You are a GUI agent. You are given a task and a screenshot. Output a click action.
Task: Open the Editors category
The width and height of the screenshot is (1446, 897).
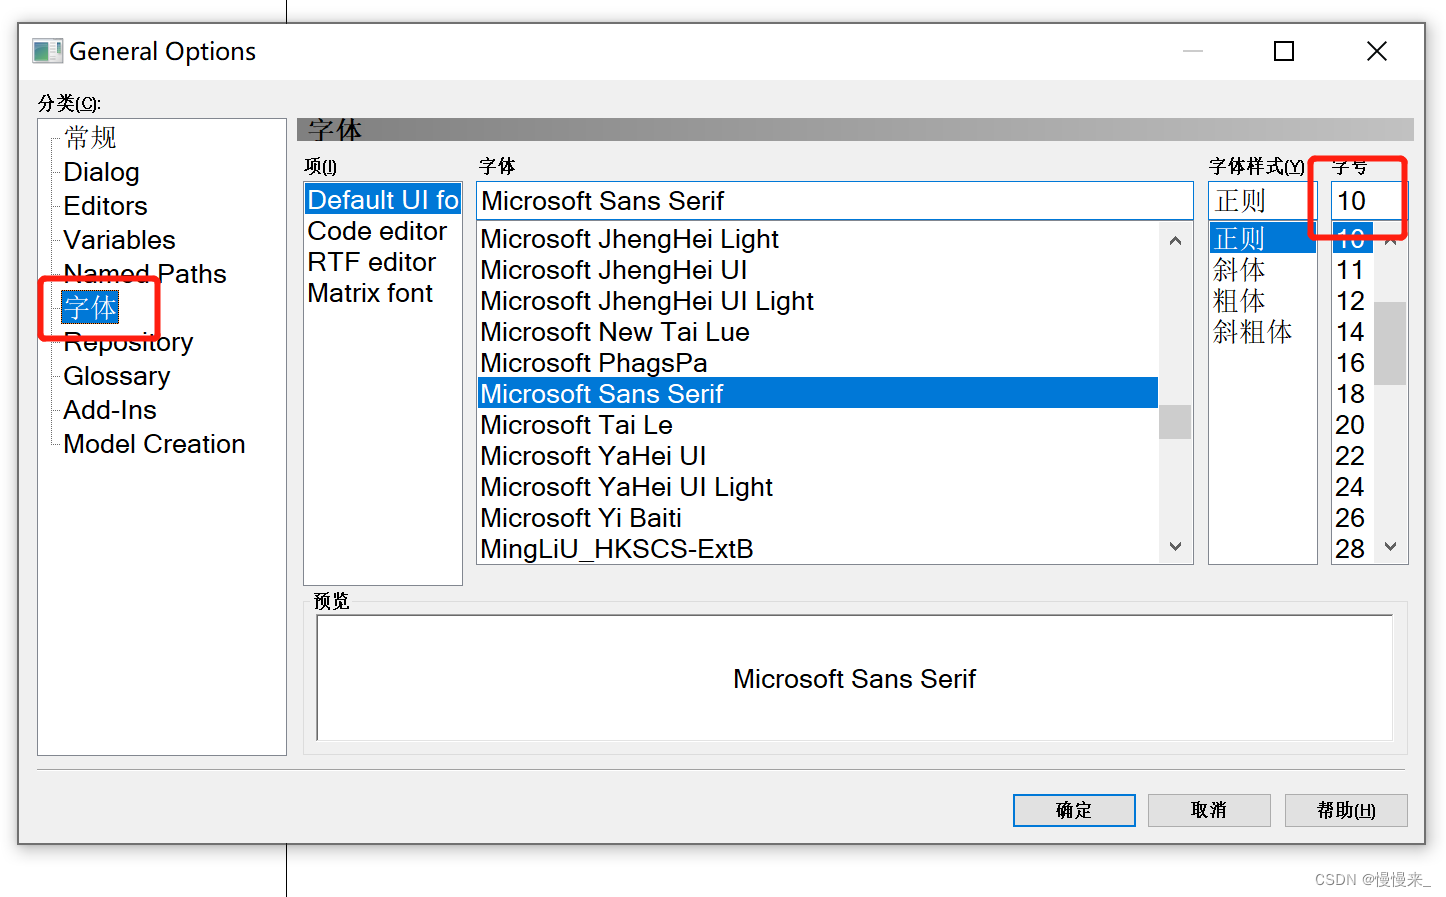coord(105,206)
